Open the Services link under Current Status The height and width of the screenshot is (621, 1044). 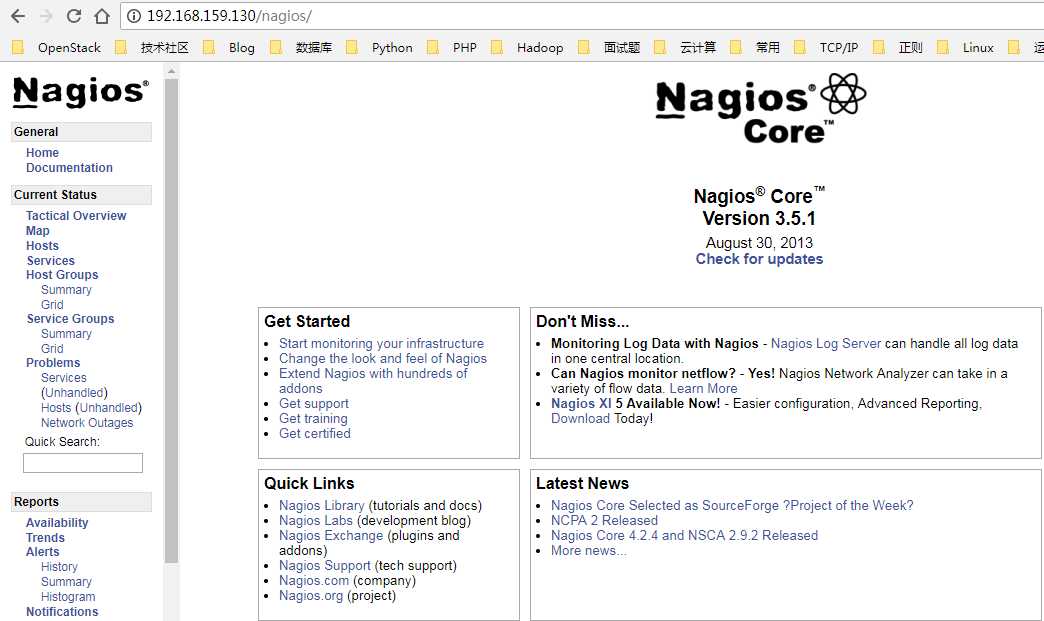point(51,260)
